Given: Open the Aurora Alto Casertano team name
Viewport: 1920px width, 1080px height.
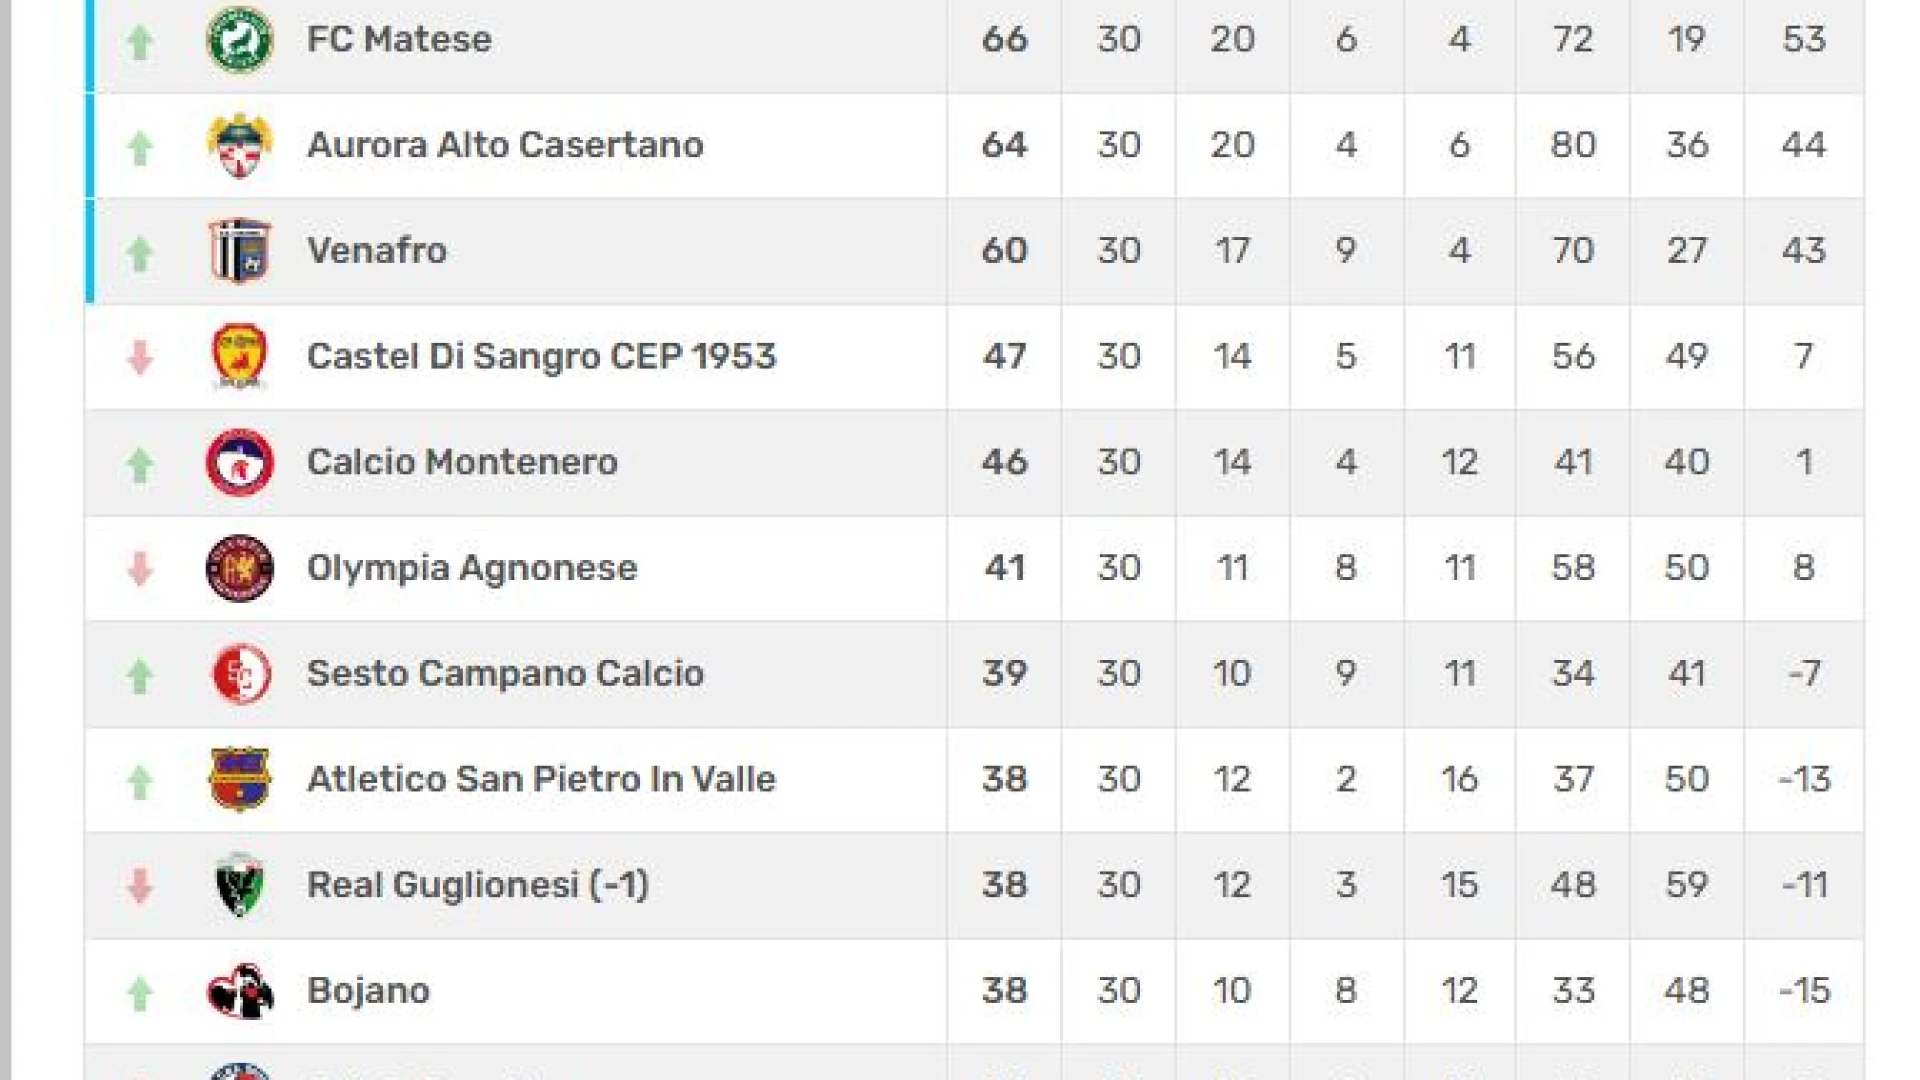Looking at the screenshot, I should point(505,145).
